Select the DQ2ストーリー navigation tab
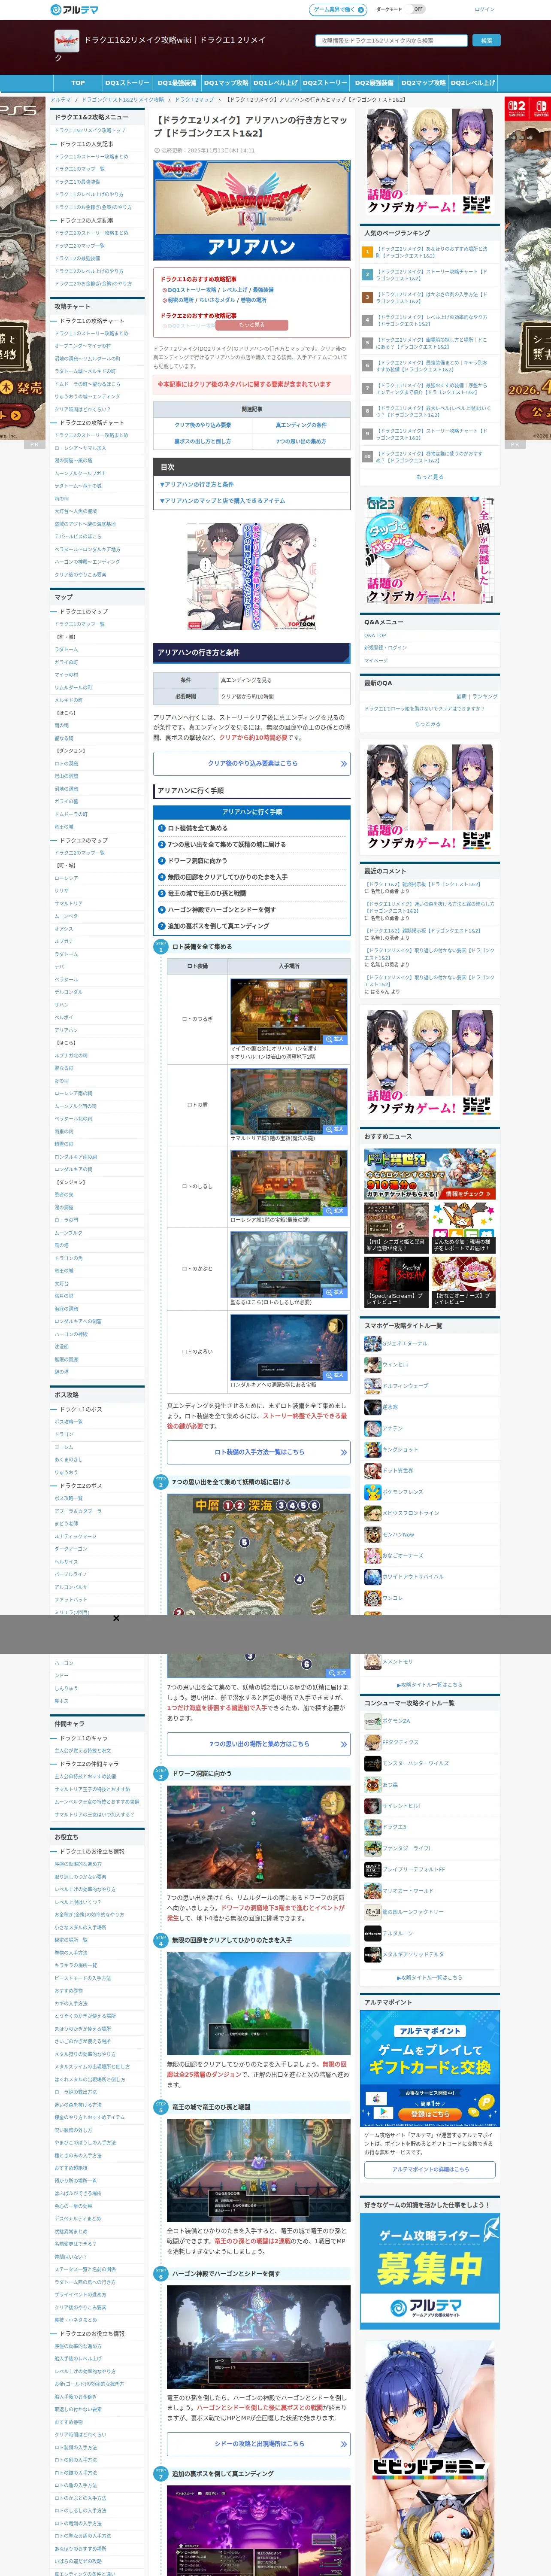Viewport: 551px width, 2576px height. (x=325, y=83)
